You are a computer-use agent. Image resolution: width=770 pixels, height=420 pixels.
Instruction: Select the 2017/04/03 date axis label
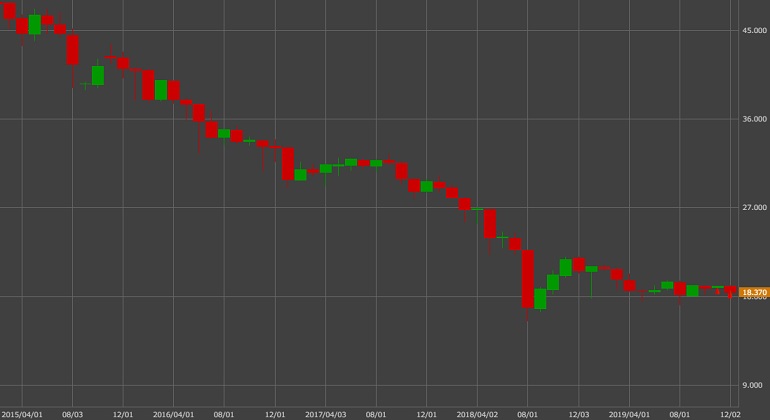point(326,415)
